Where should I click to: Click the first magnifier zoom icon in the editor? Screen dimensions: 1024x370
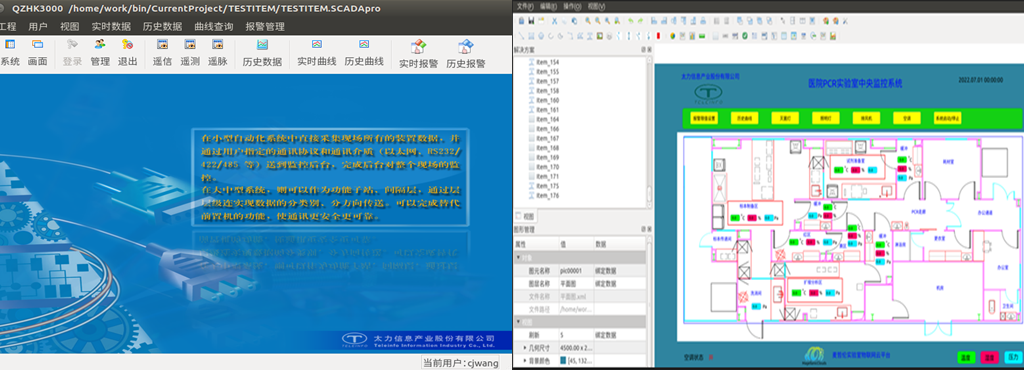tap(588, 21)
